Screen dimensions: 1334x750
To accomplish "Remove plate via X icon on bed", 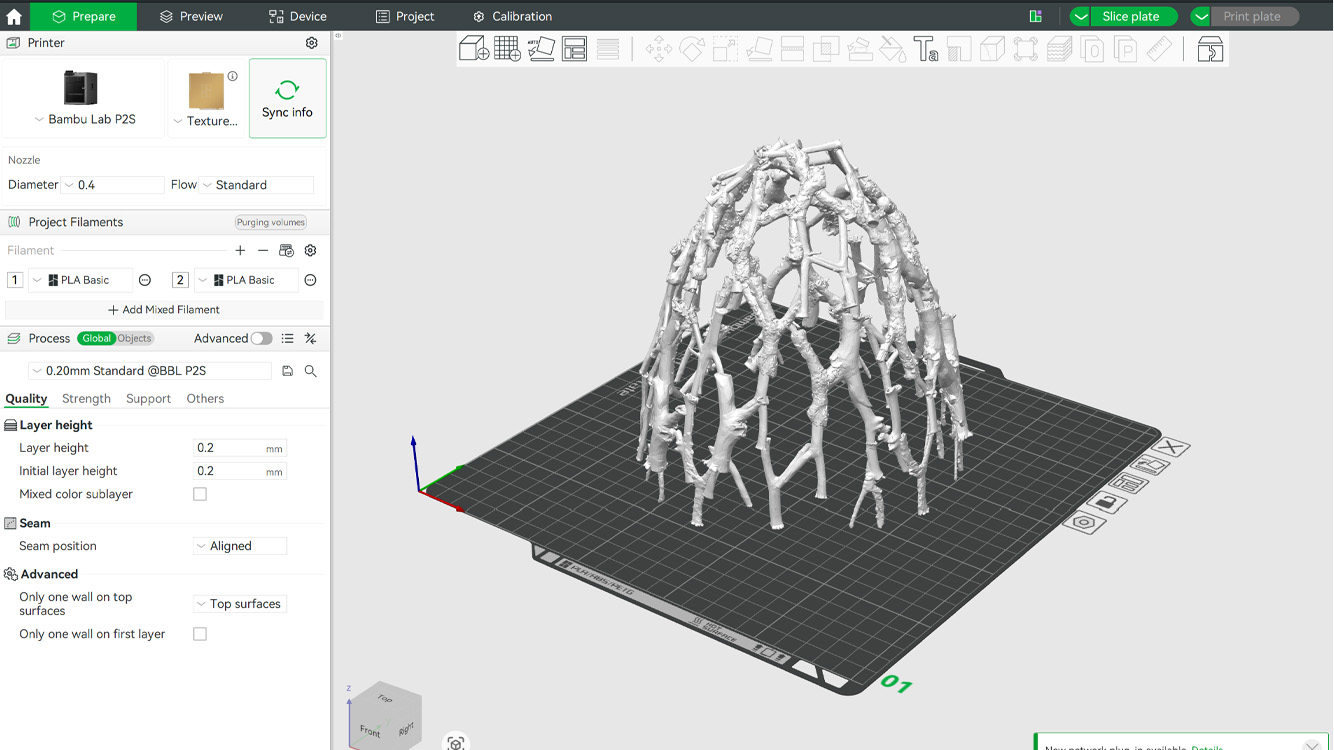I will (1172, 448).
